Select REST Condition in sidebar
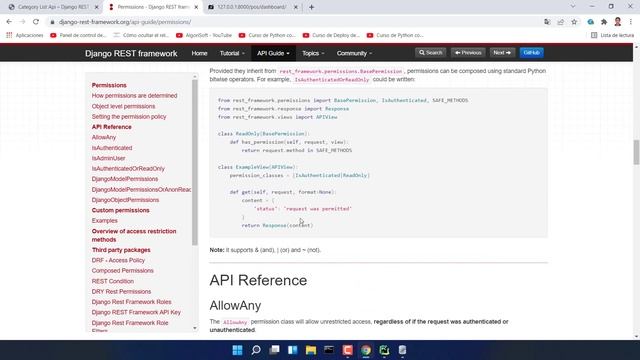This screenshot has height=360, width=640. coord(113,281)
